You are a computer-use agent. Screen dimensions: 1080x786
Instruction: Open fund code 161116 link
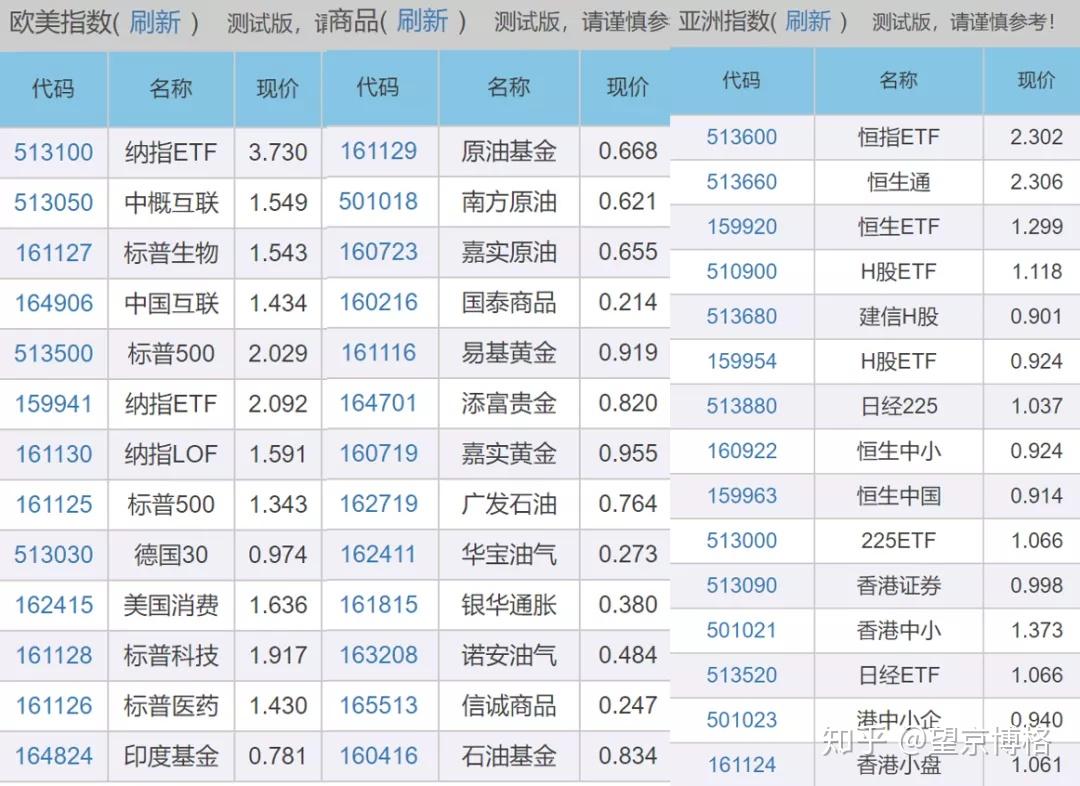379,353
